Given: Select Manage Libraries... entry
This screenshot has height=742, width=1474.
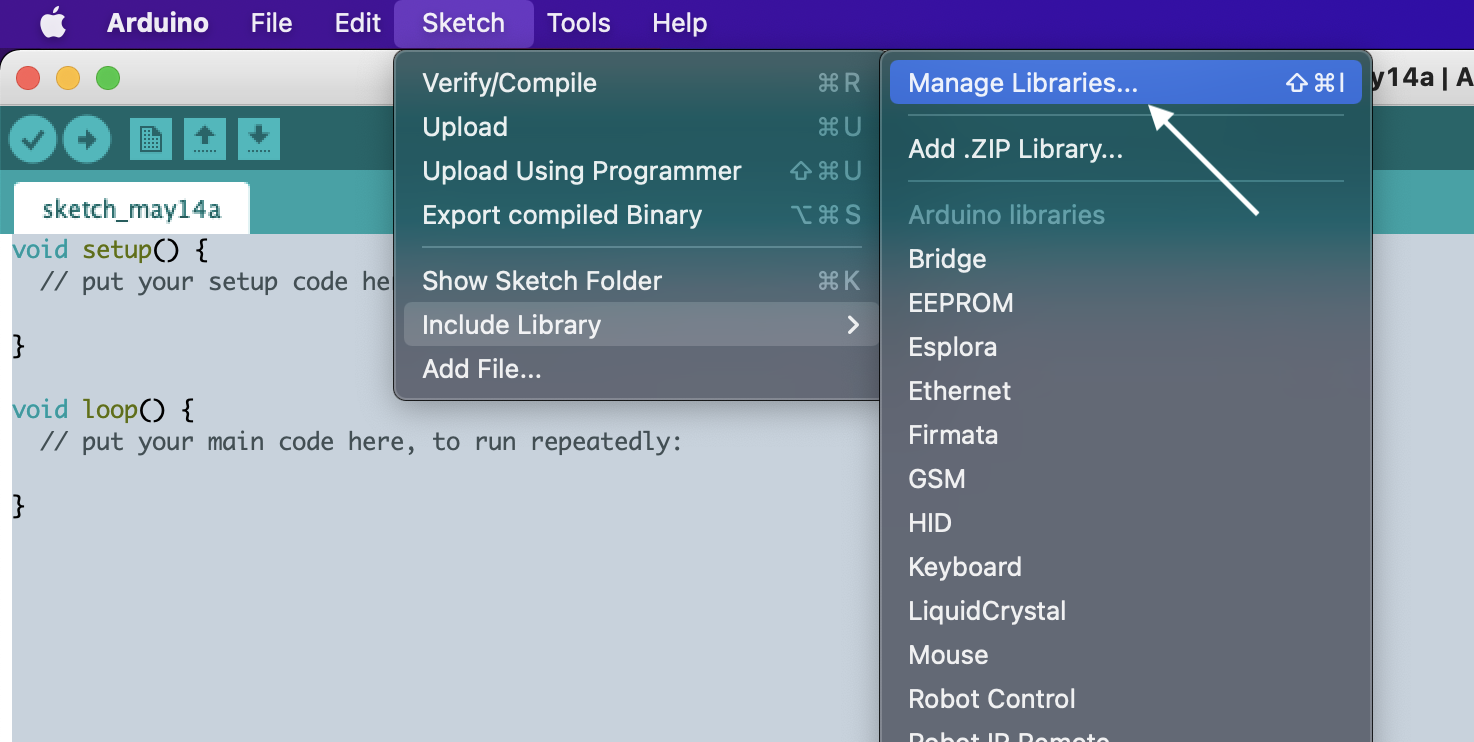Looking at the screenshot, I should pos(1126,83).
